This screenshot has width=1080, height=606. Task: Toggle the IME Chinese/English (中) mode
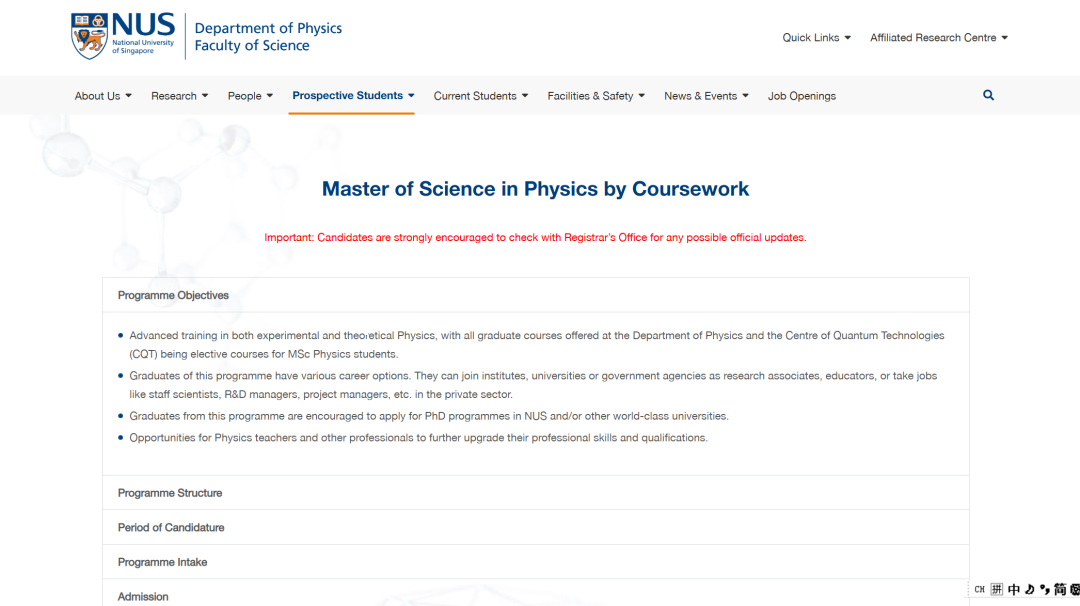point(1014,590)
